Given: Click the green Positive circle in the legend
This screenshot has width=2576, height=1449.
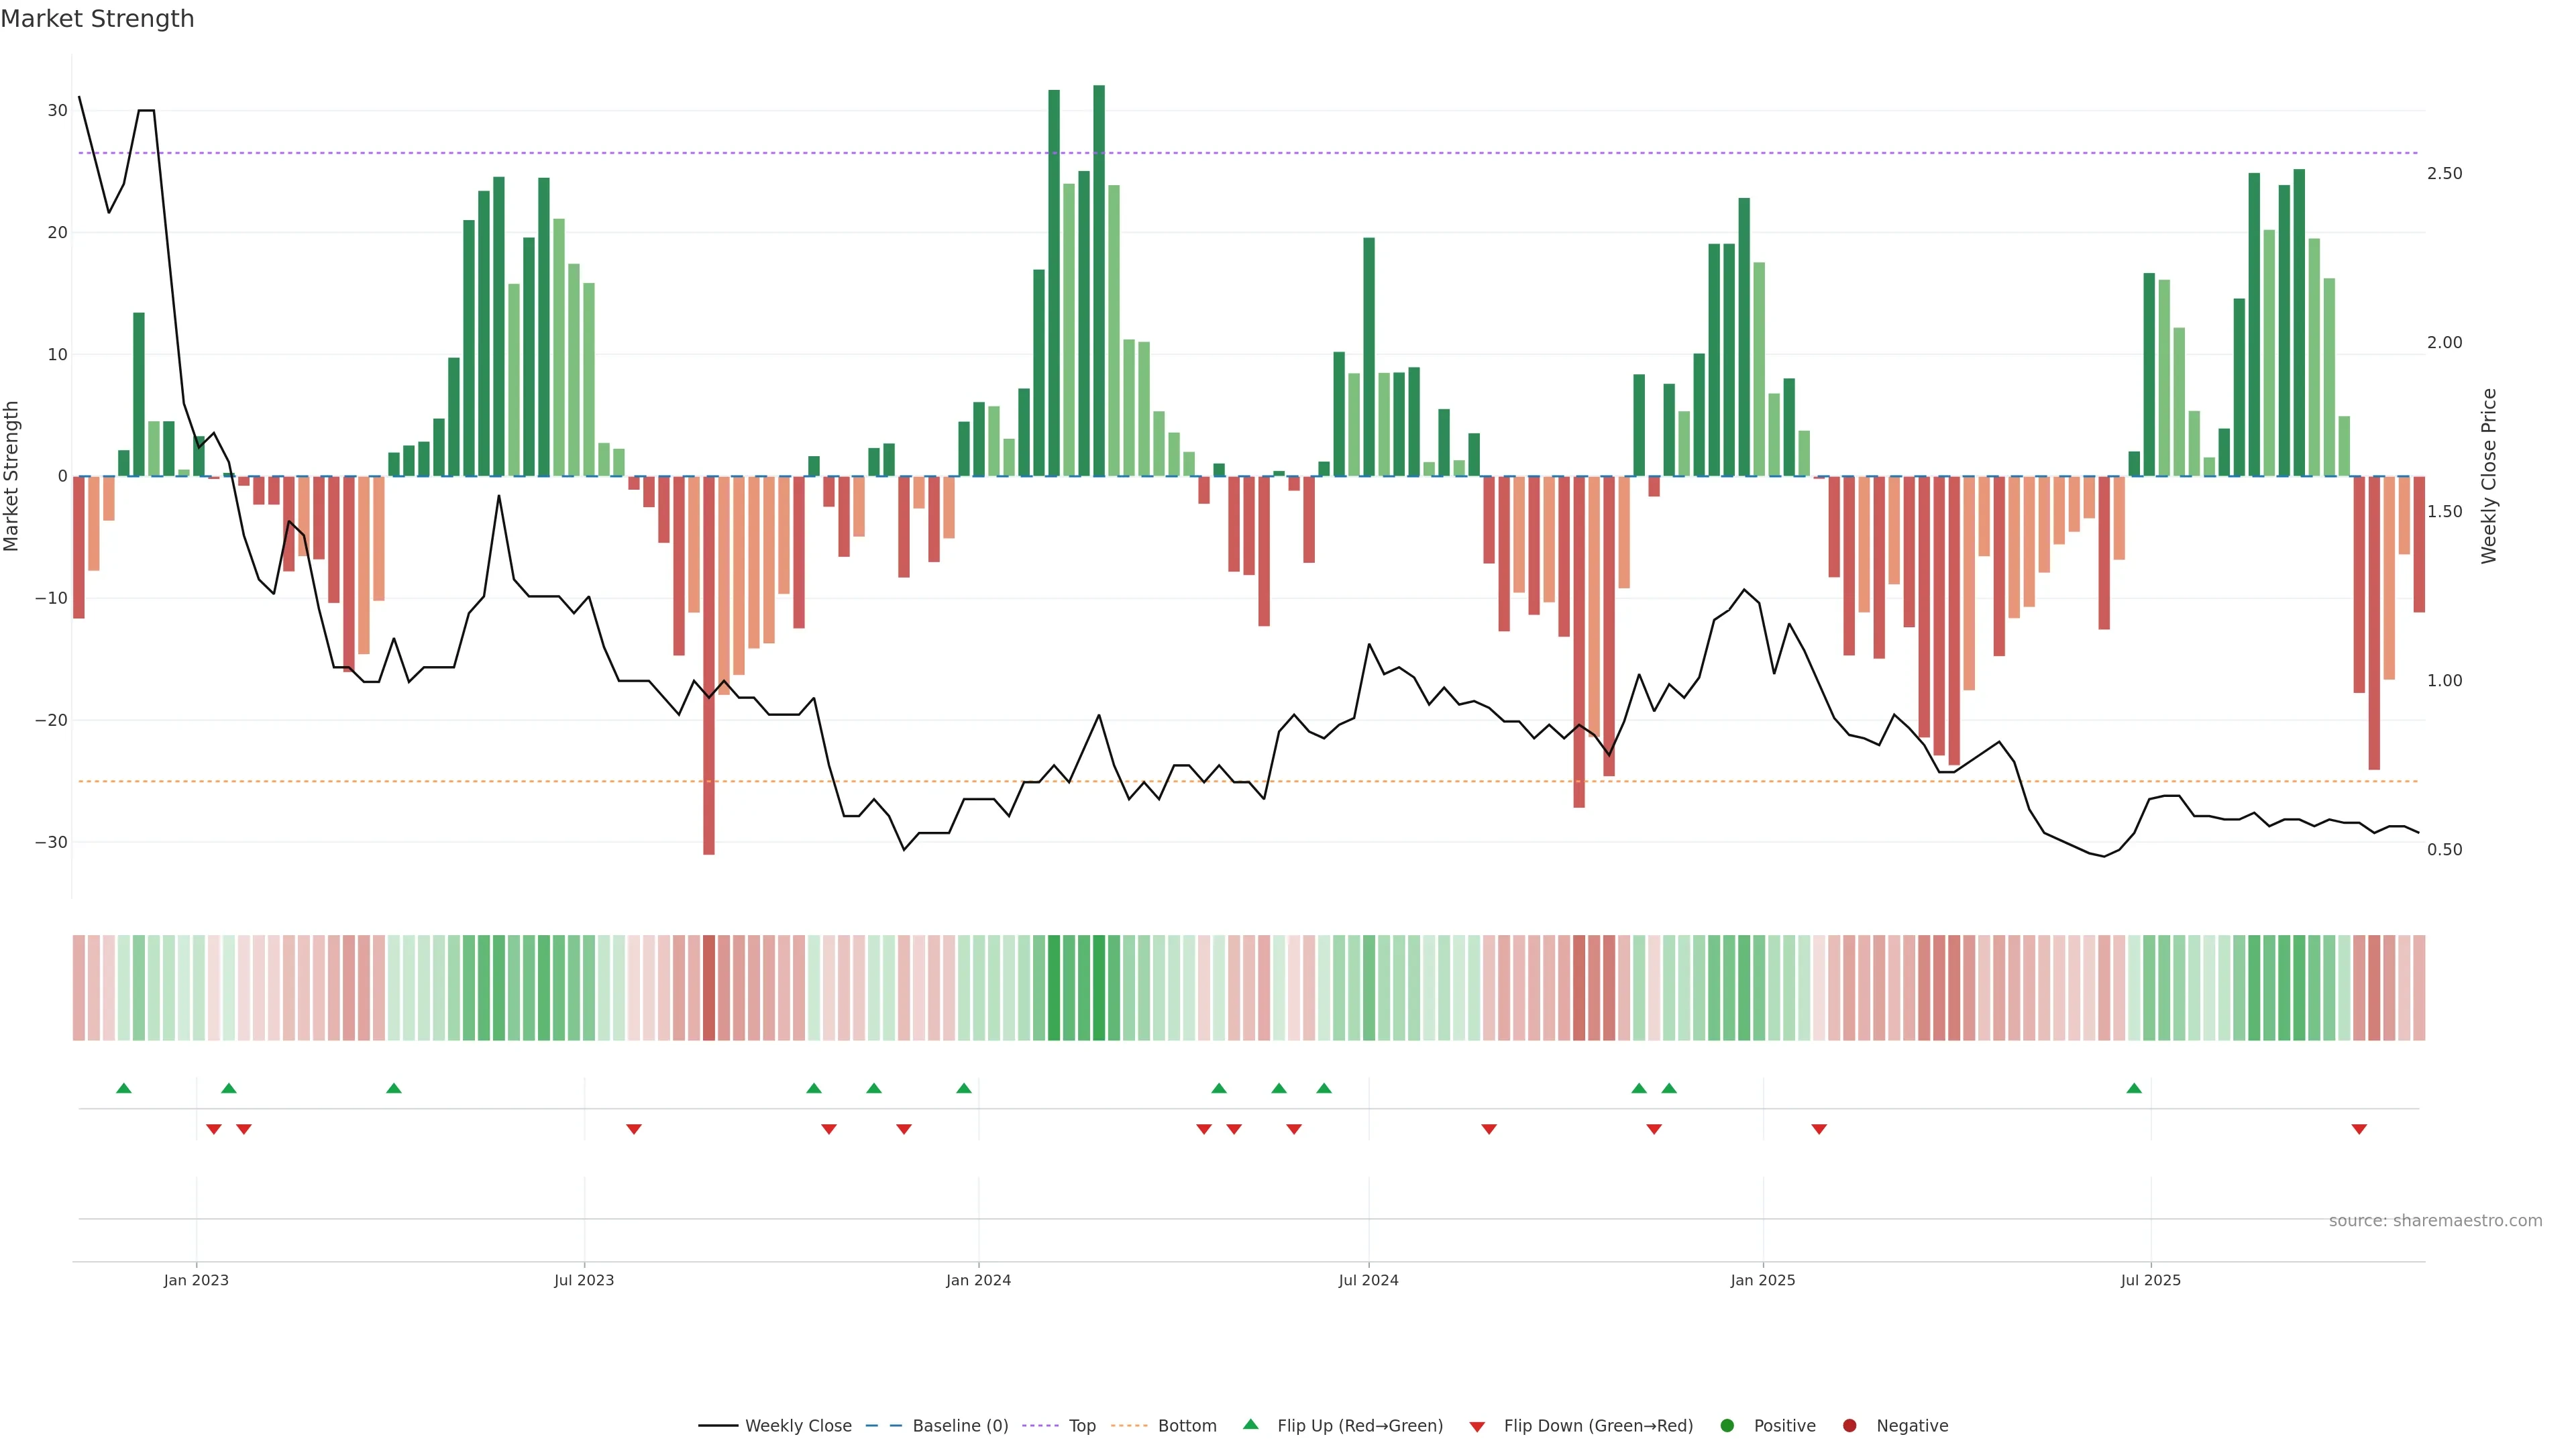Looking at the screenshot, I should [1727, 1426].
